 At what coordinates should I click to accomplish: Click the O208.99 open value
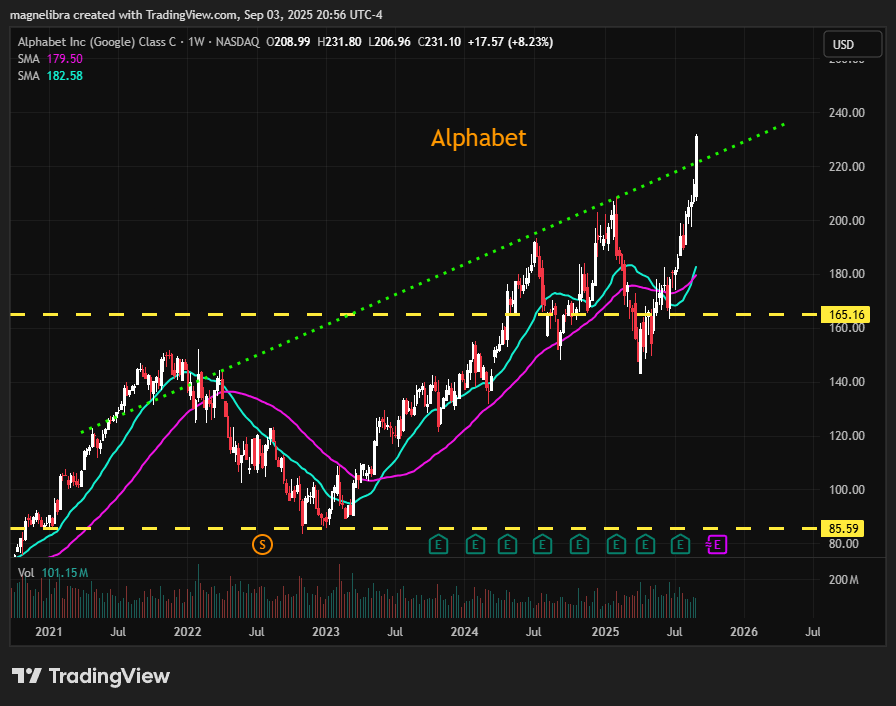tap(289, 42)
